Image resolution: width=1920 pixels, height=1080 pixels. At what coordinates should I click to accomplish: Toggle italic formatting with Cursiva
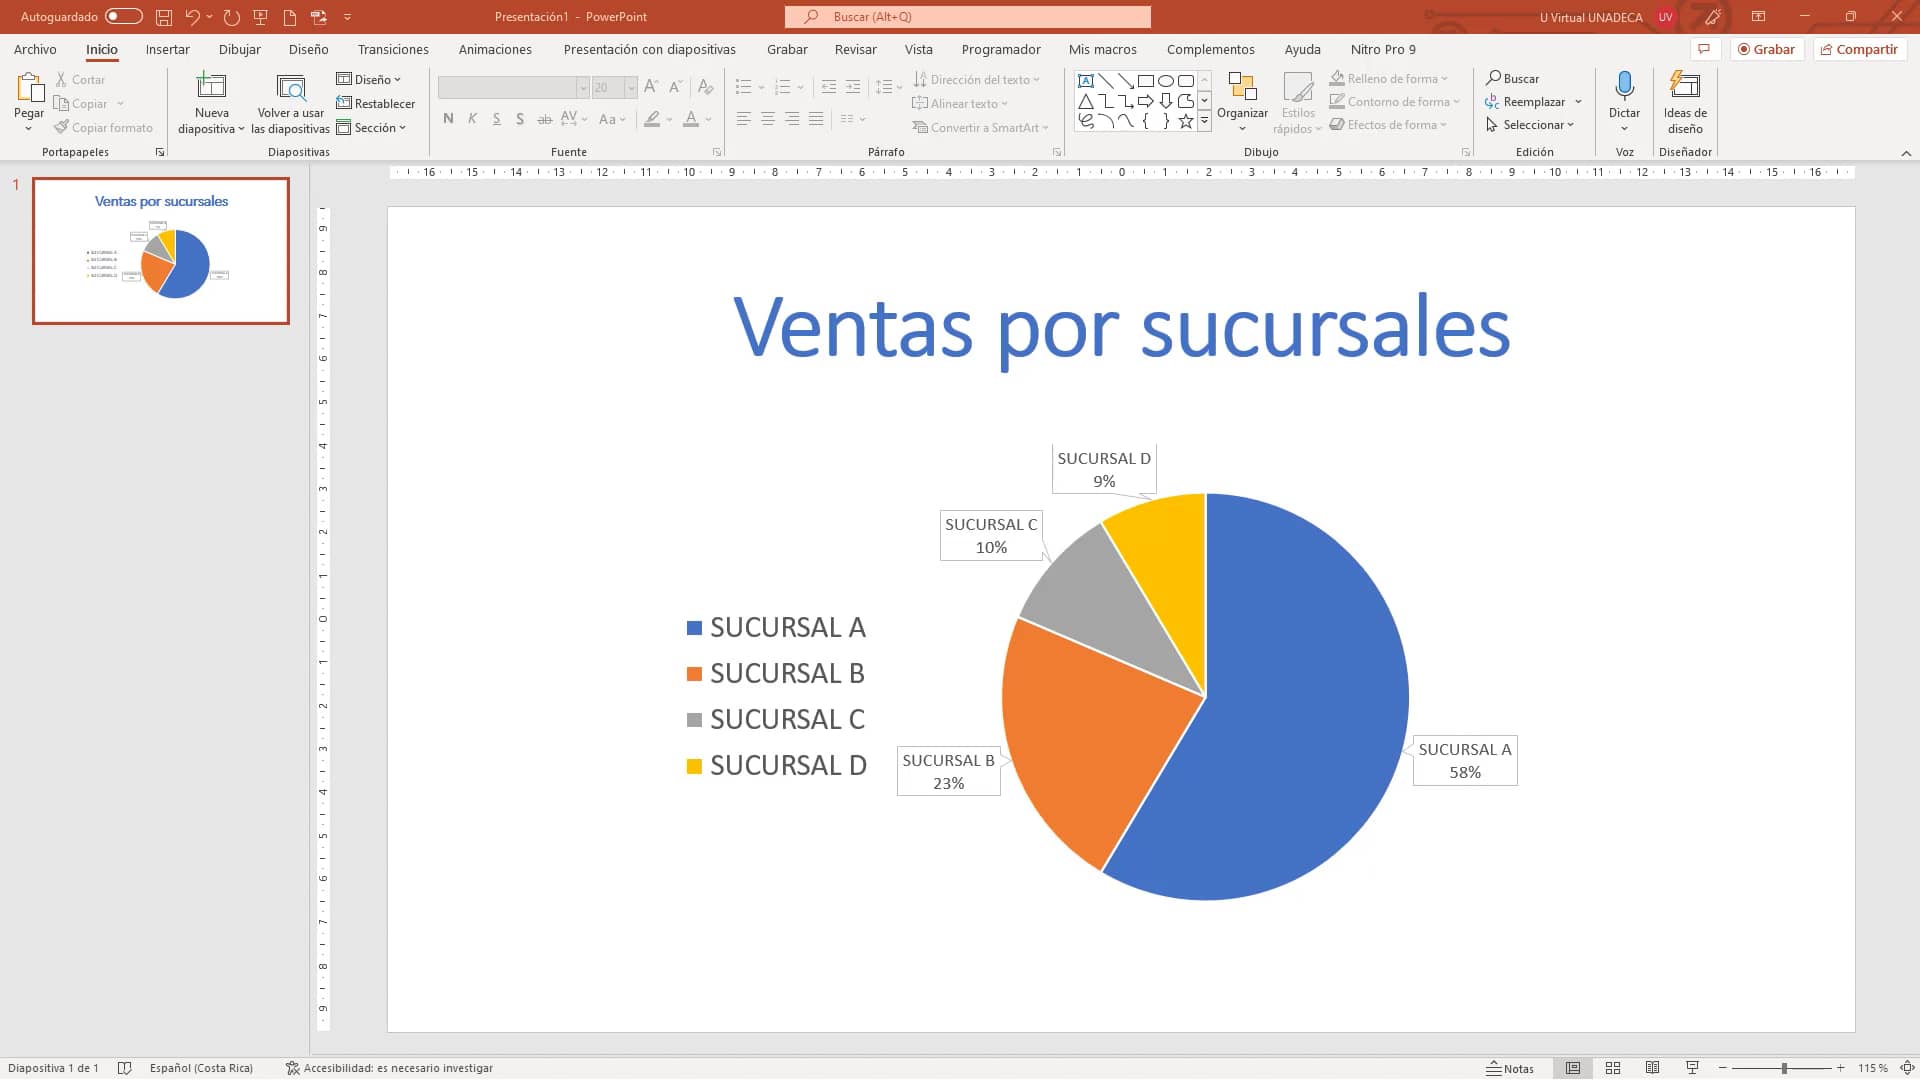pyautogui.click(x=472, y=118)
